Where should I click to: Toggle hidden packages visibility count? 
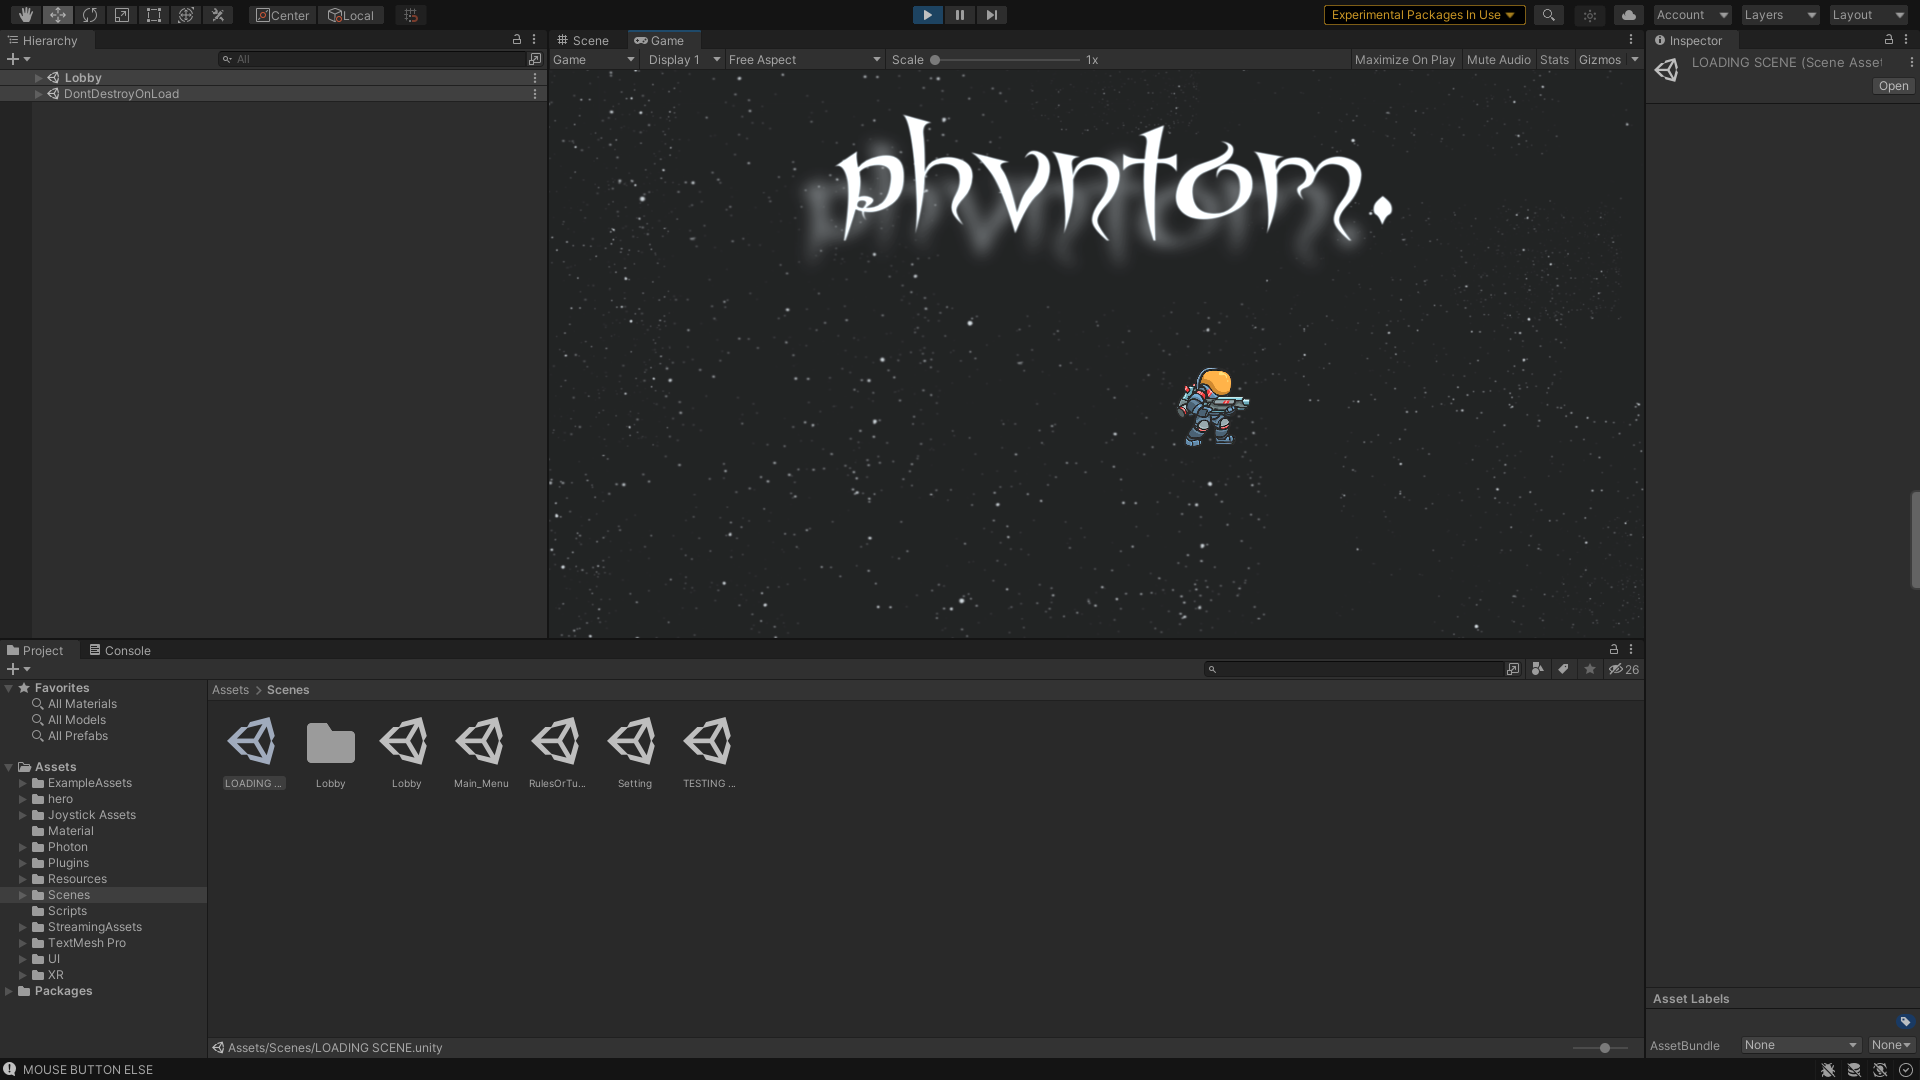(x=1624, y=669)
